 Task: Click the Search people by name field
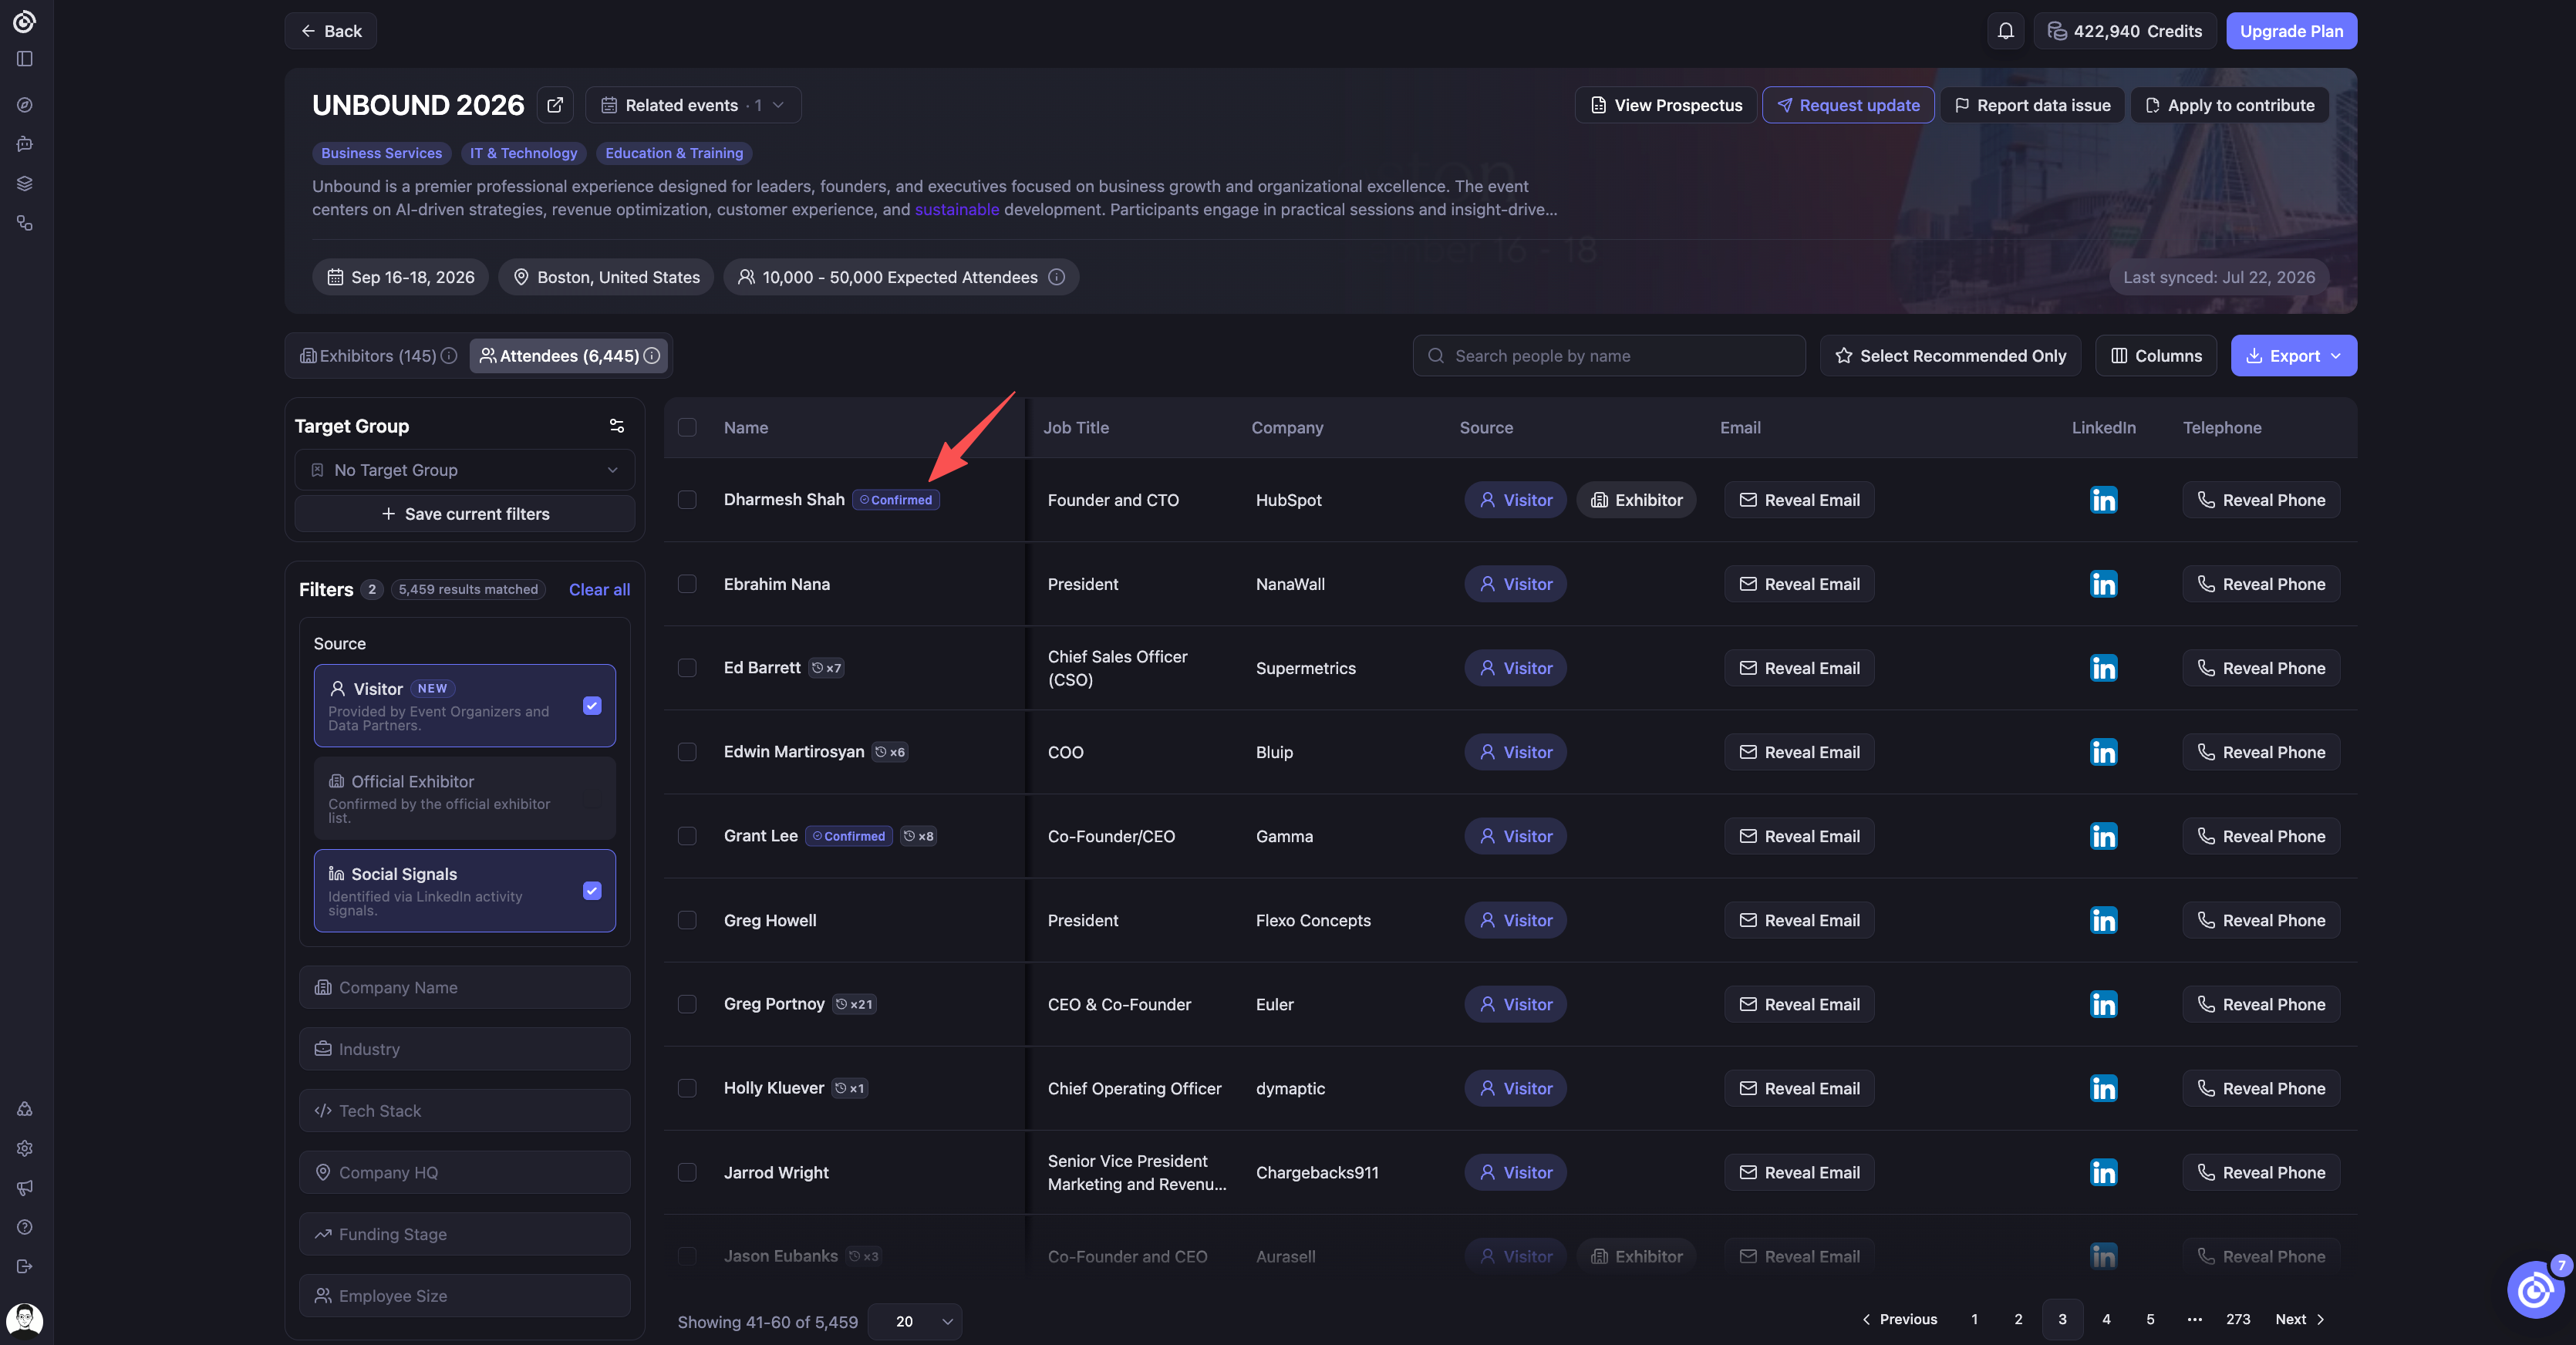point(1609,356)
